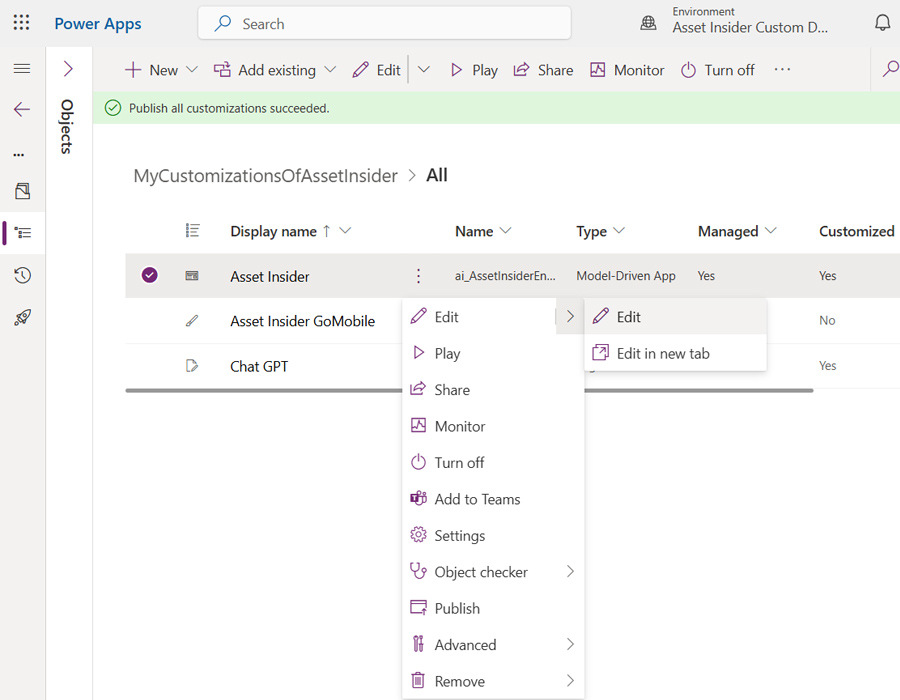Open the app launcher waffle grid
This screenshot has height=700, width=900.
click(21, 22)
